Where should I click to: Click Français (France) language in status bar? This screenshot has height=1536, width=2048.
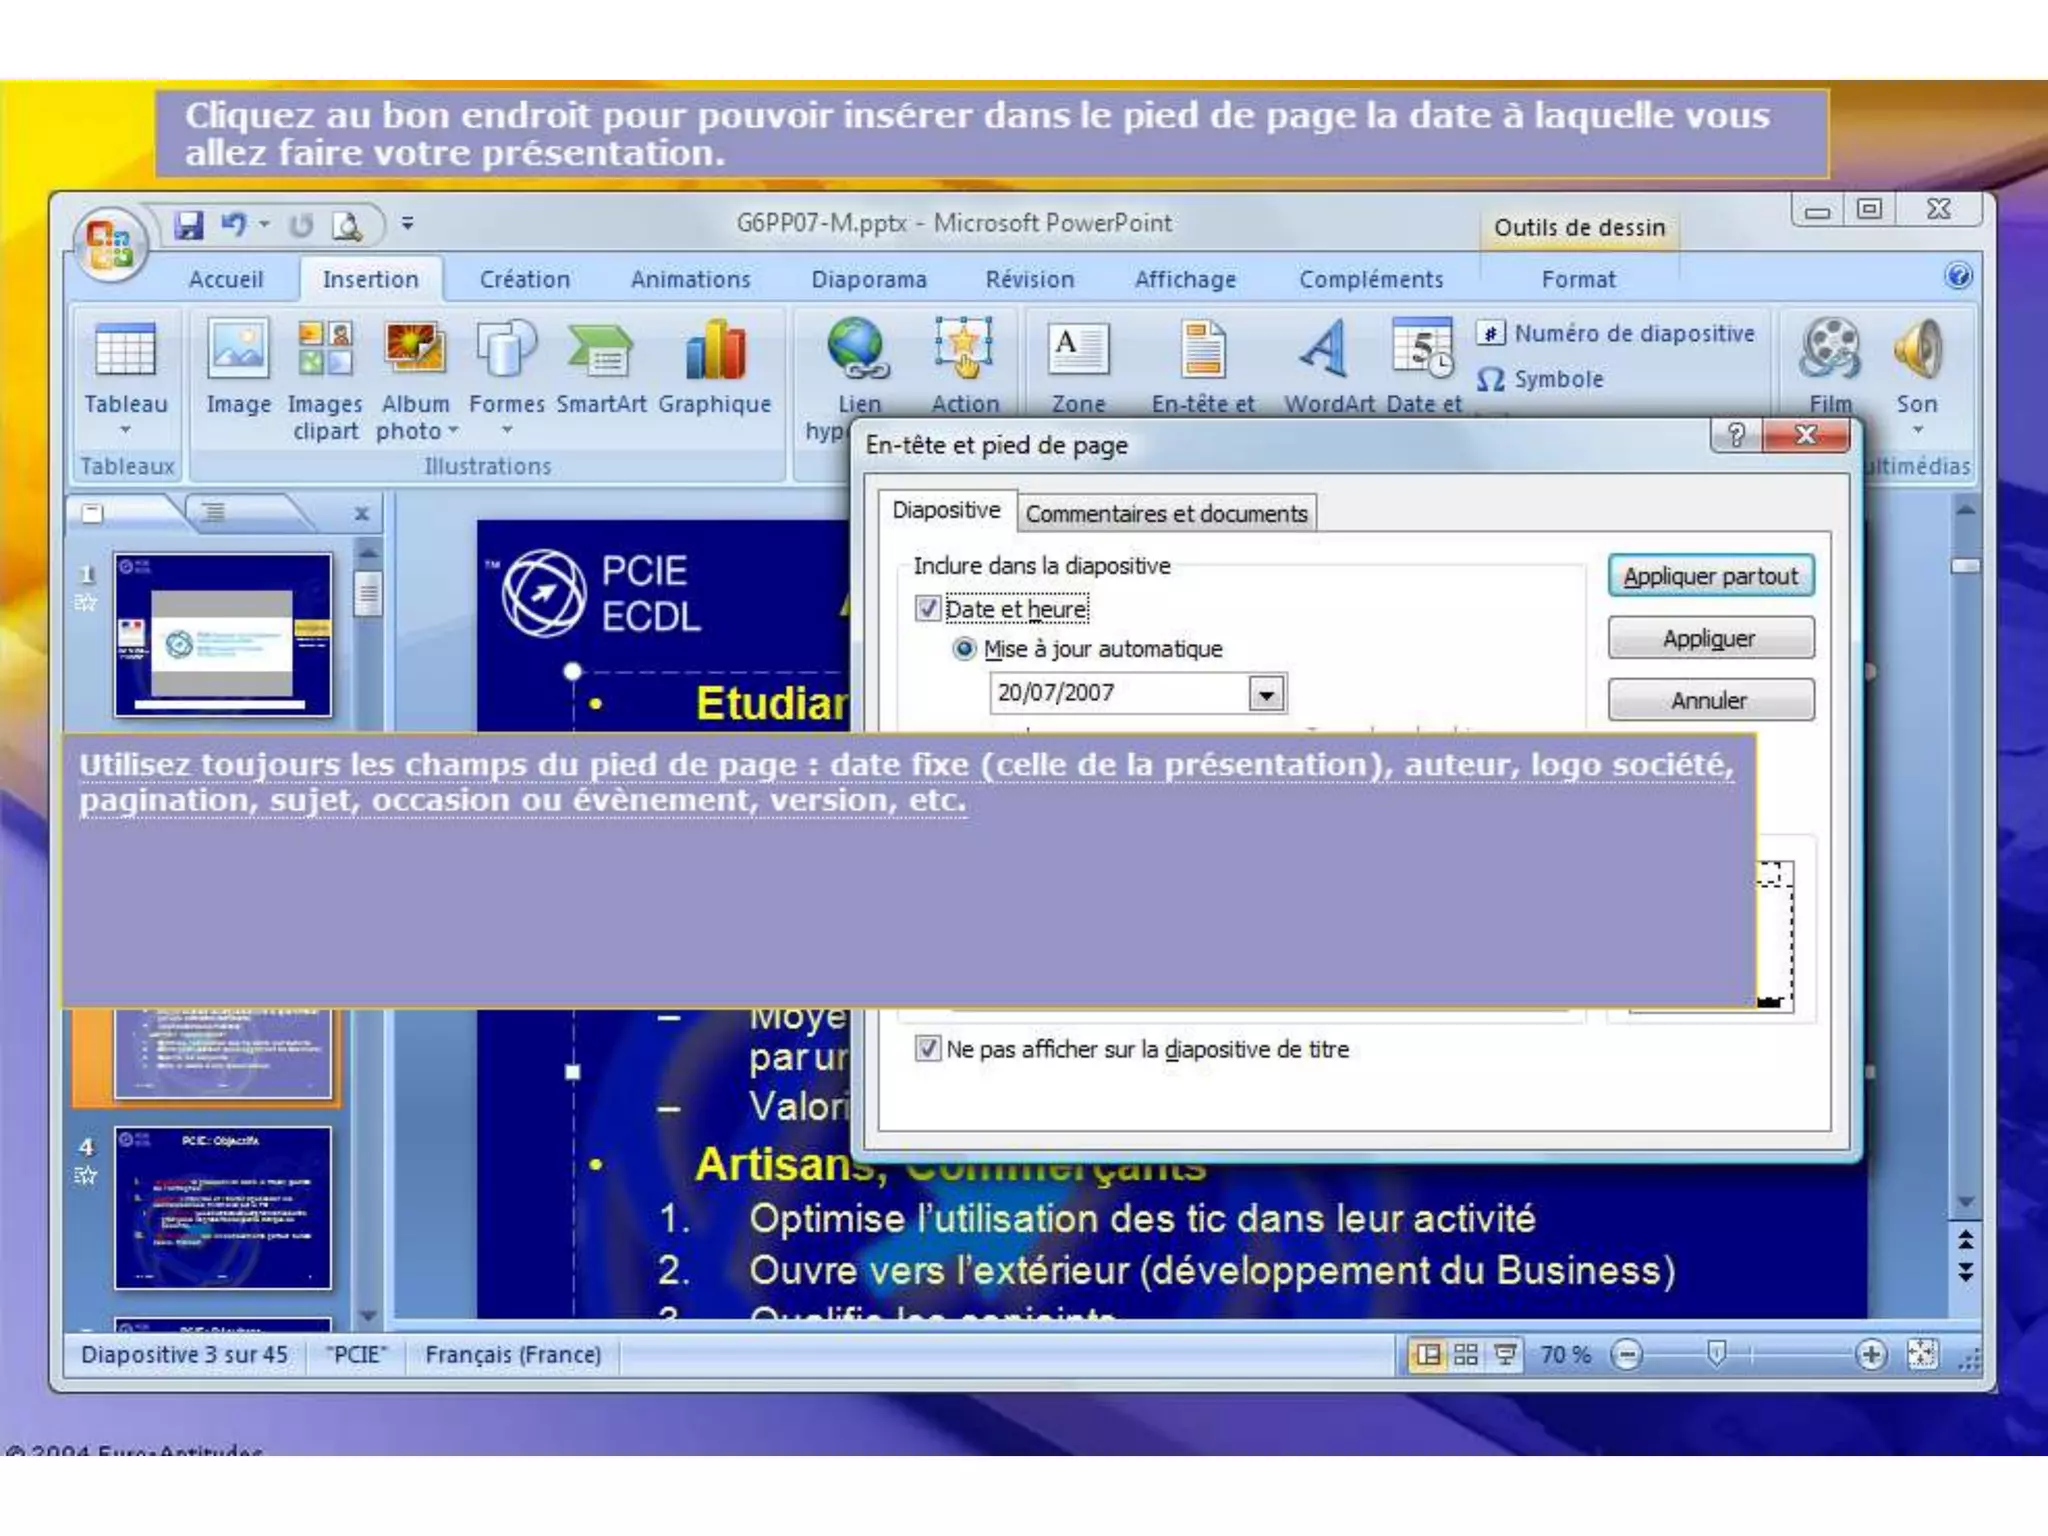[x=513, y=1354]
